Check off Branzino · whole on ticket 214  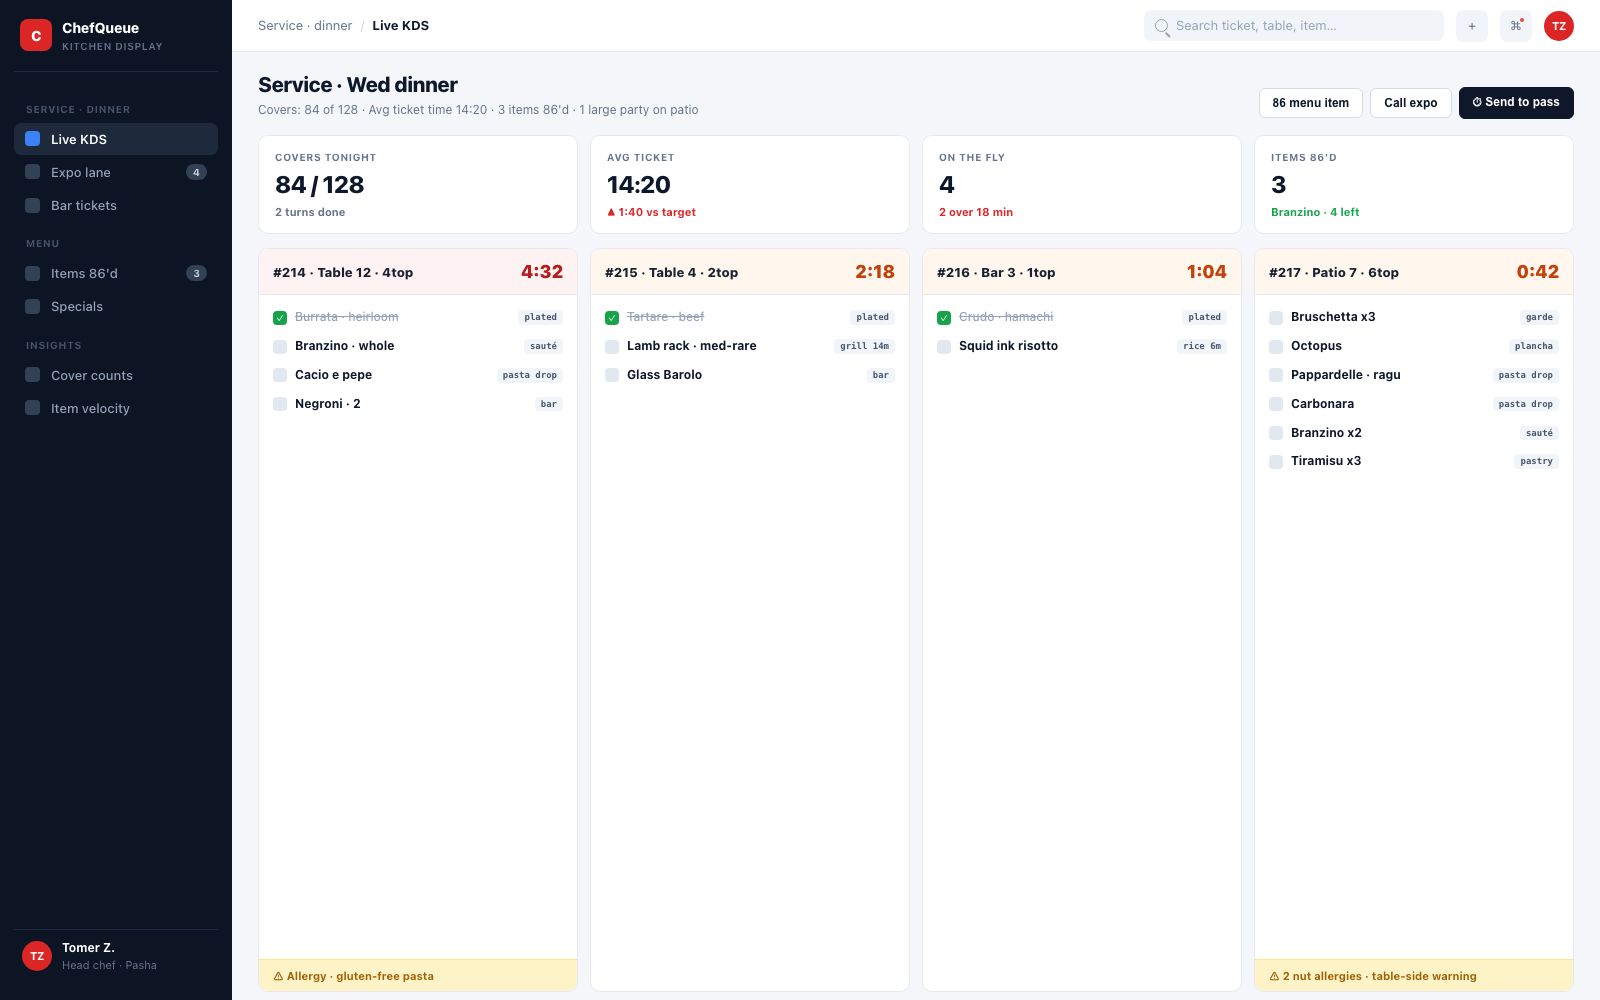(280, 347)
